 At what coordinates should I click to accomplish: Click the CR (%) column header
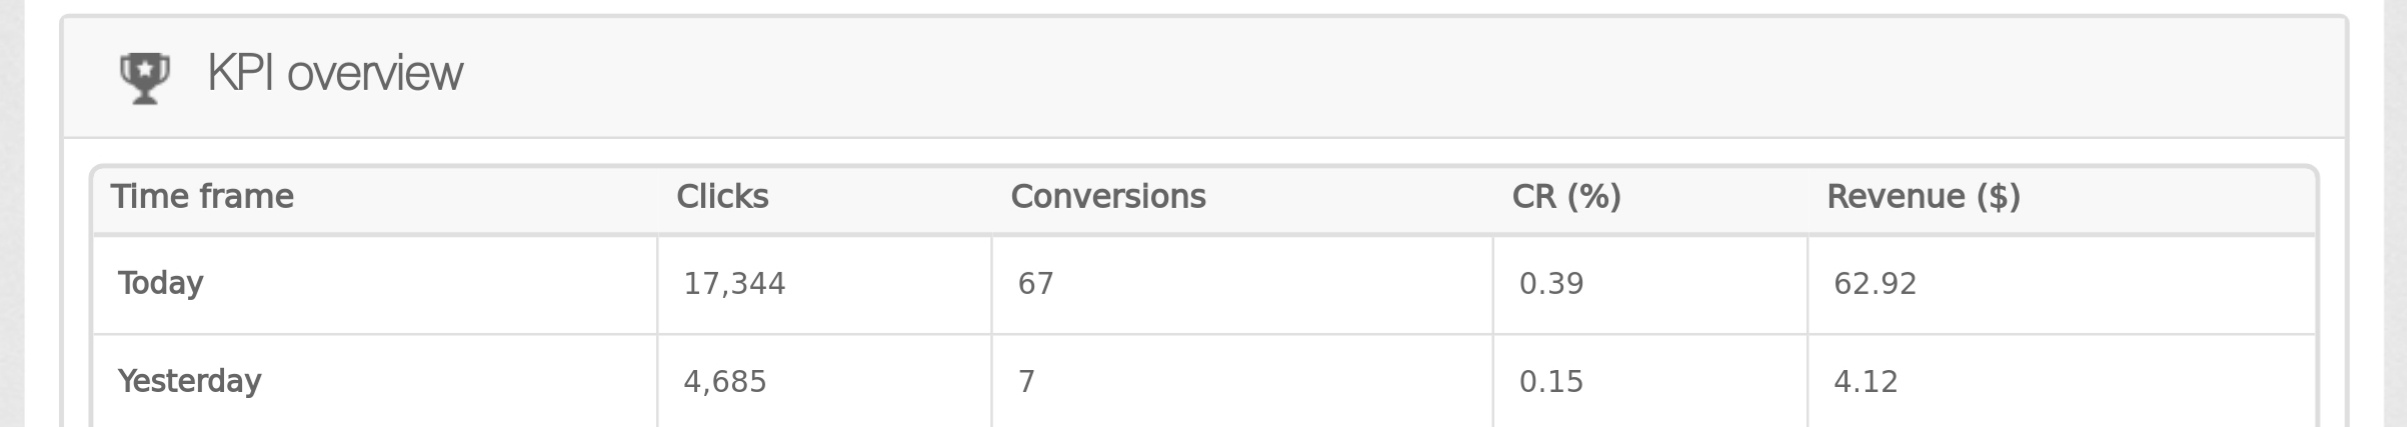(x=1566, y=197)
